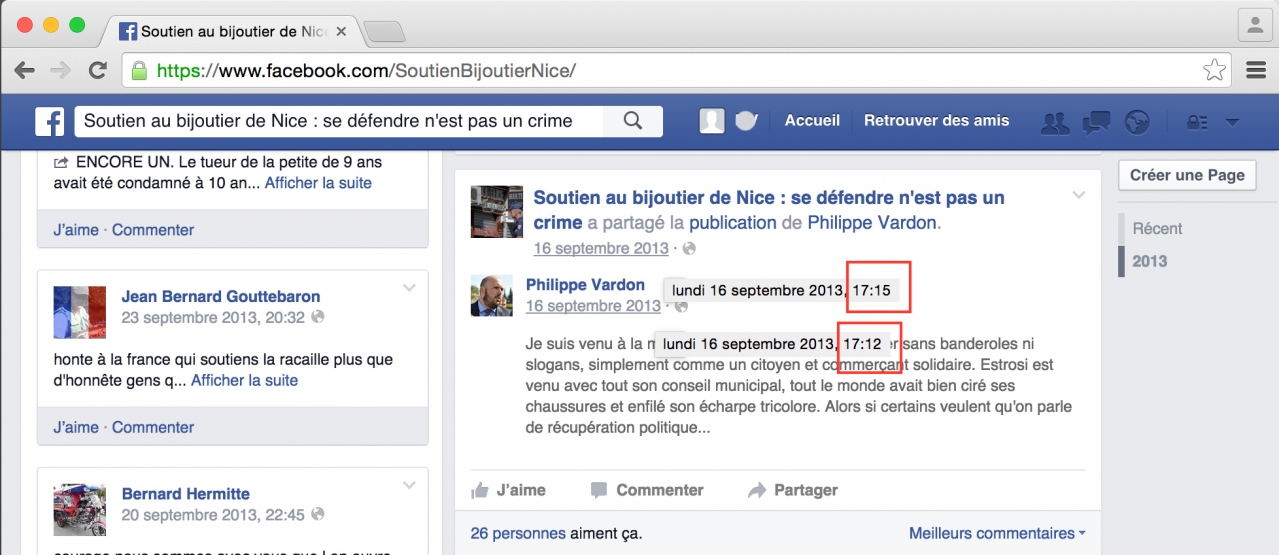Click the address bar URL
Viewport: 1279px width, 555px height.
(367, 71)
